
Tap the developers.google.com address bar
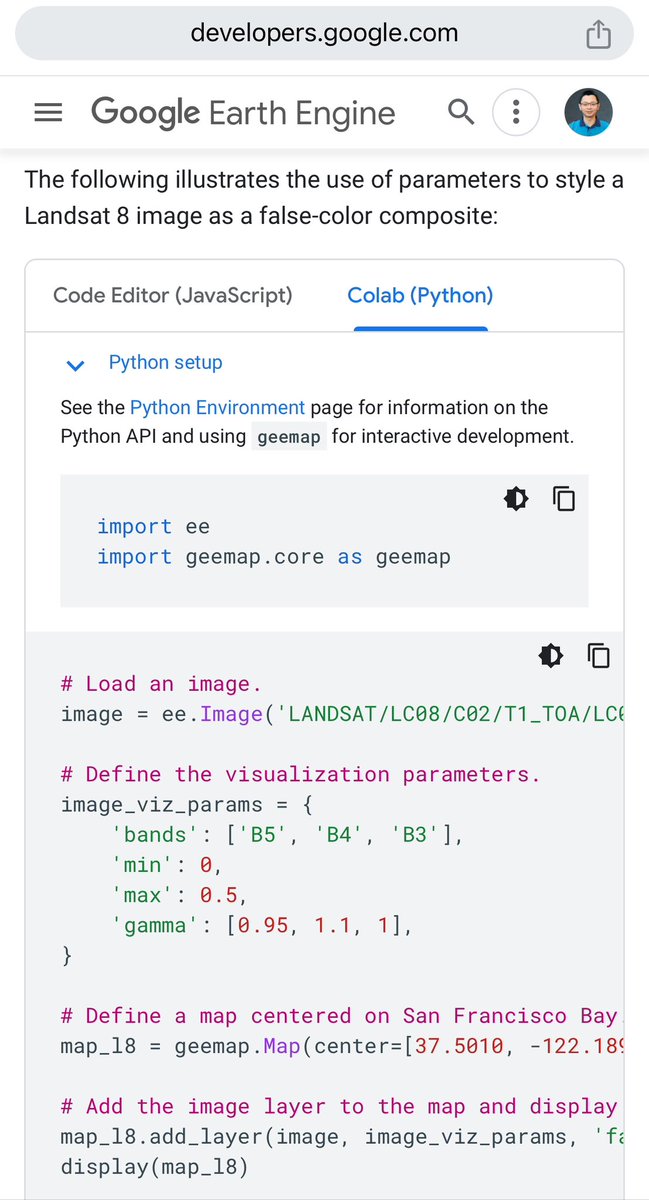tap(324, 34)
